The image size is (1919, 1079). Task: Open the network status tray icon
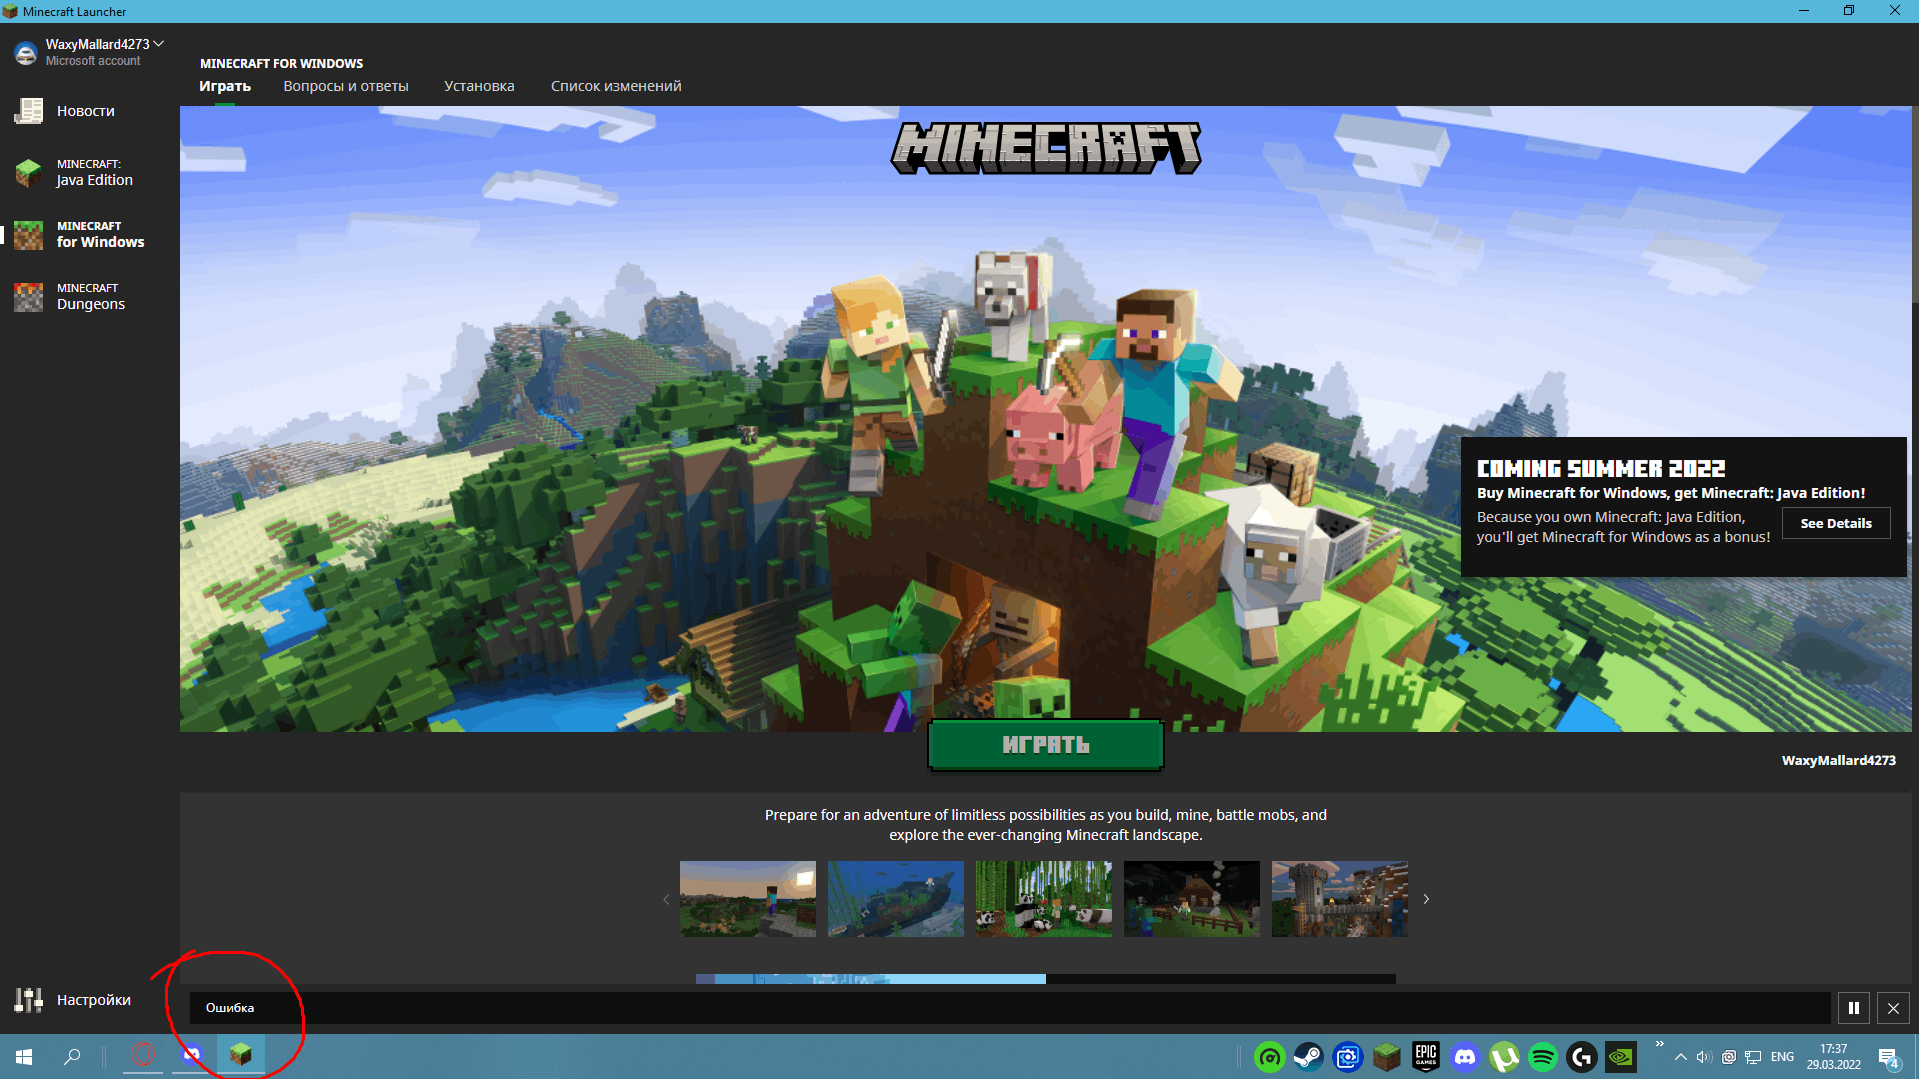point(1753,1057)
